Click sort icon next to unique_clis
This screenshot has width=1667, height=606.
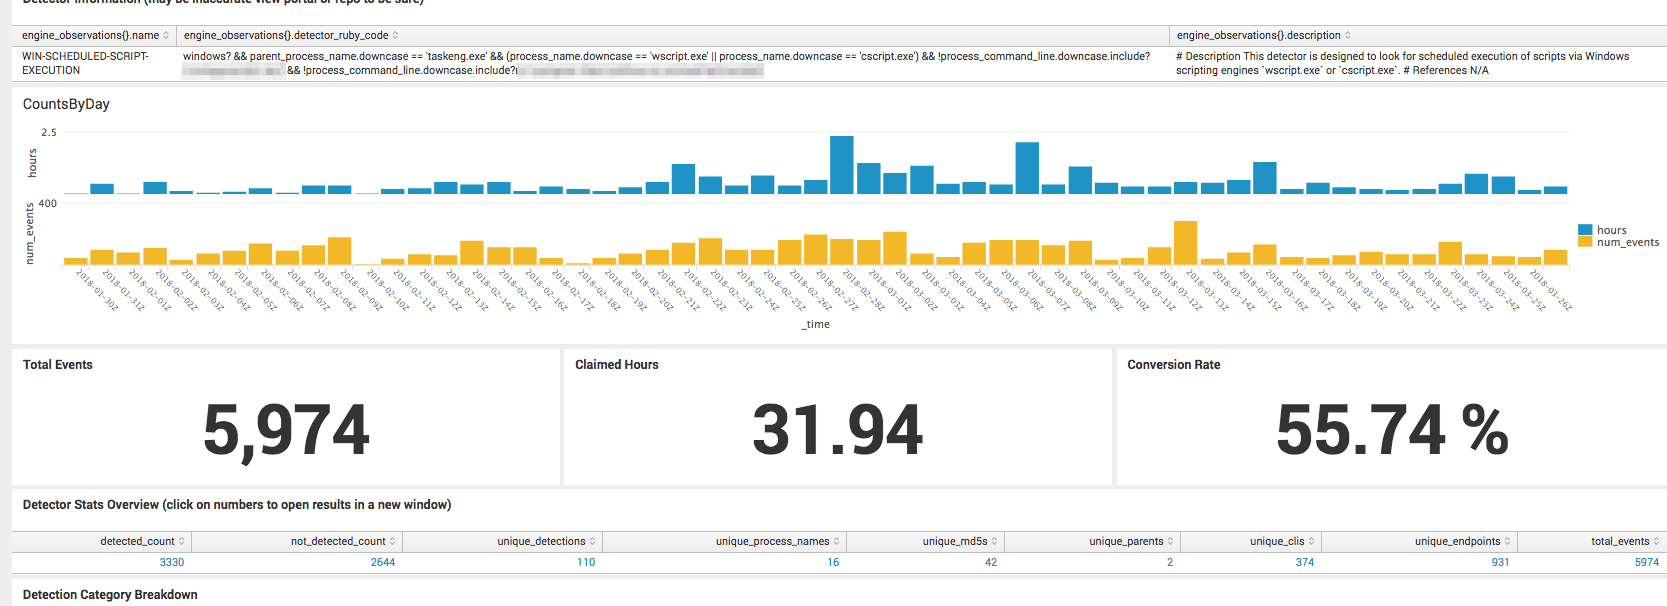click(1311, 542)
